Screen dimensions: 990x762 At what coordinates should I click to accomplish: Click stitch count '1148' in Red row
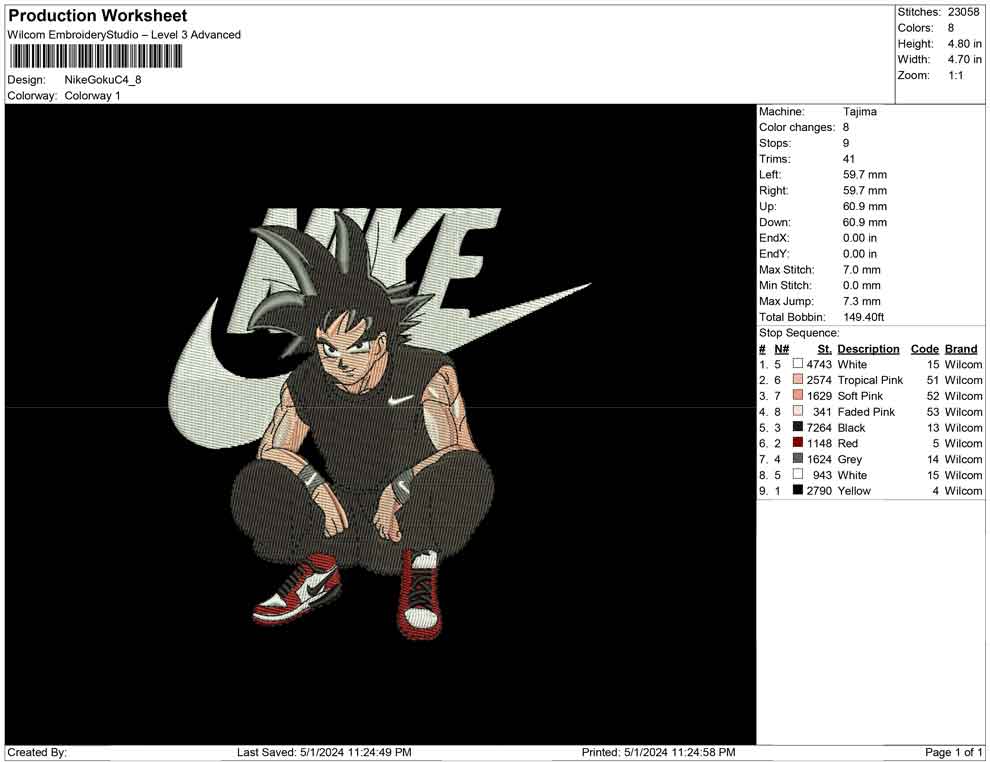[x=819, y=443]
